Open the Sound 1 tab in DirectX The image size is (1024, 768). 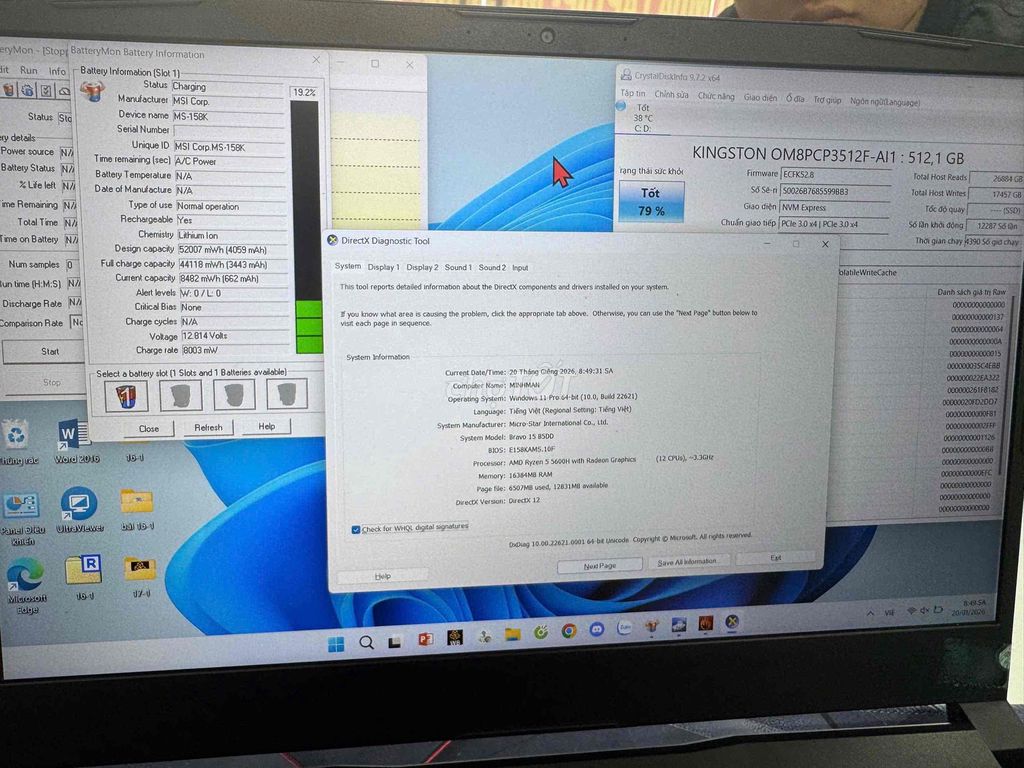(458, 267)
